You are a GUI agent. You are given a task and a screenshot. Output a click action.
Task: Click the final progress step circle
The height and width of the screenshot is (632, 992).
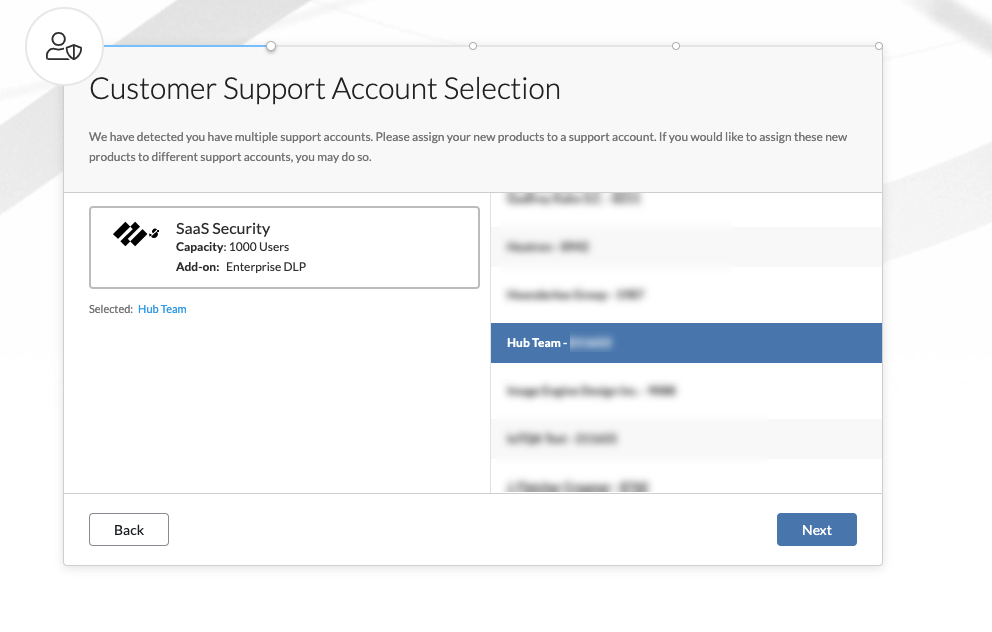[x=878, y=46]
